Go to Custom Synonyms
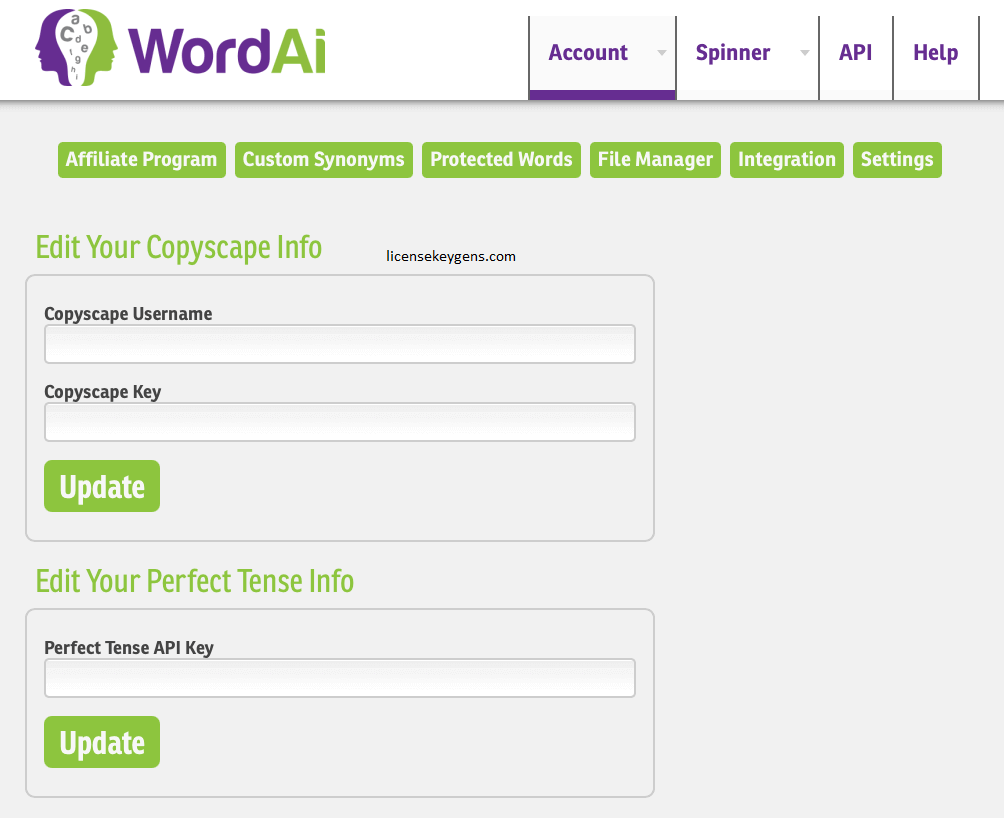 [323, 159]
